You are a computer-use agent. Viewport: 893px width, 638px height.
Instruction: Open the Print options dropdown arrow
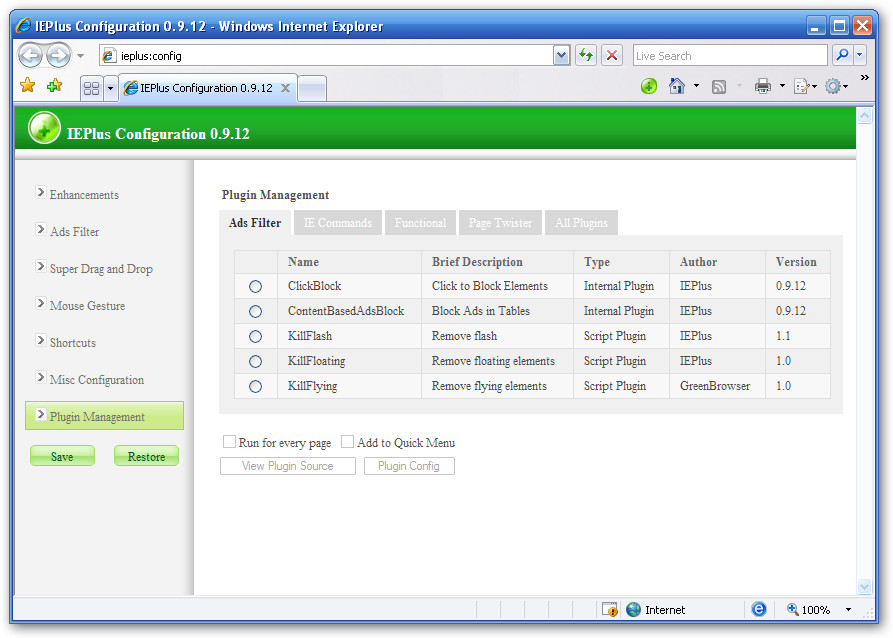click(782, 86)
